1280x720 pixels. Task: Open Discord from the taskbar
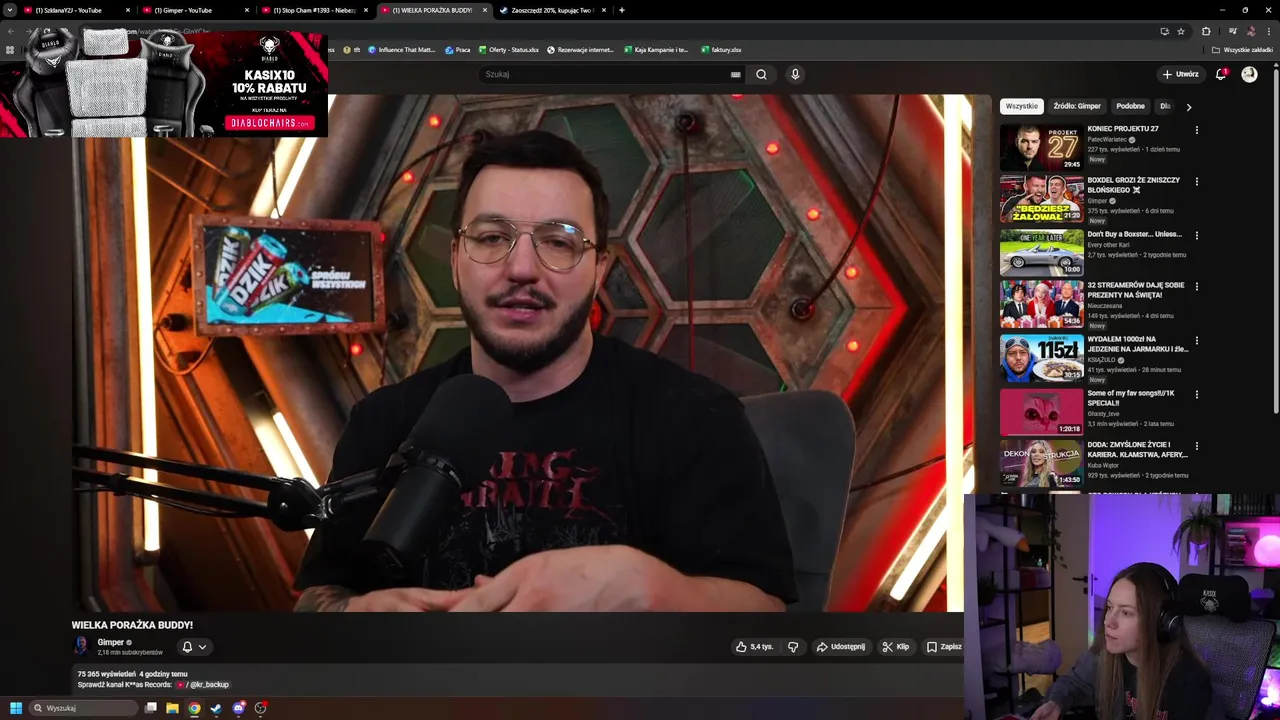[x=238, y=708]
